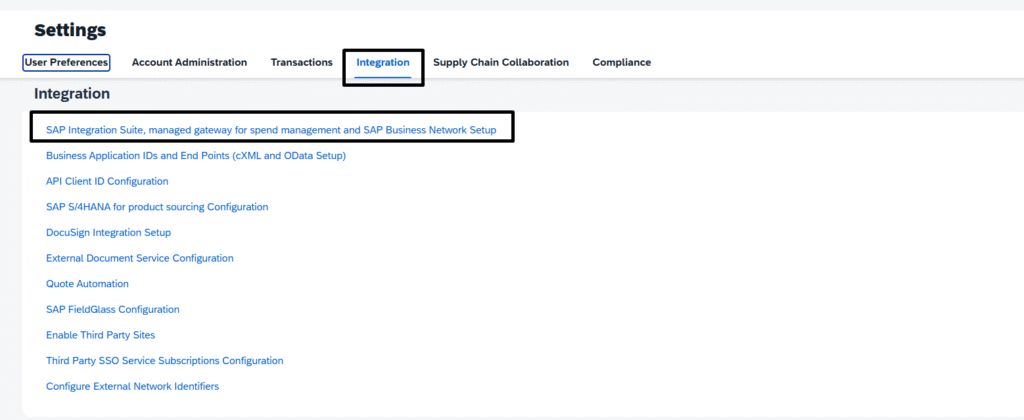
Task: Open the Compliance tab
Action: (621, 62)
